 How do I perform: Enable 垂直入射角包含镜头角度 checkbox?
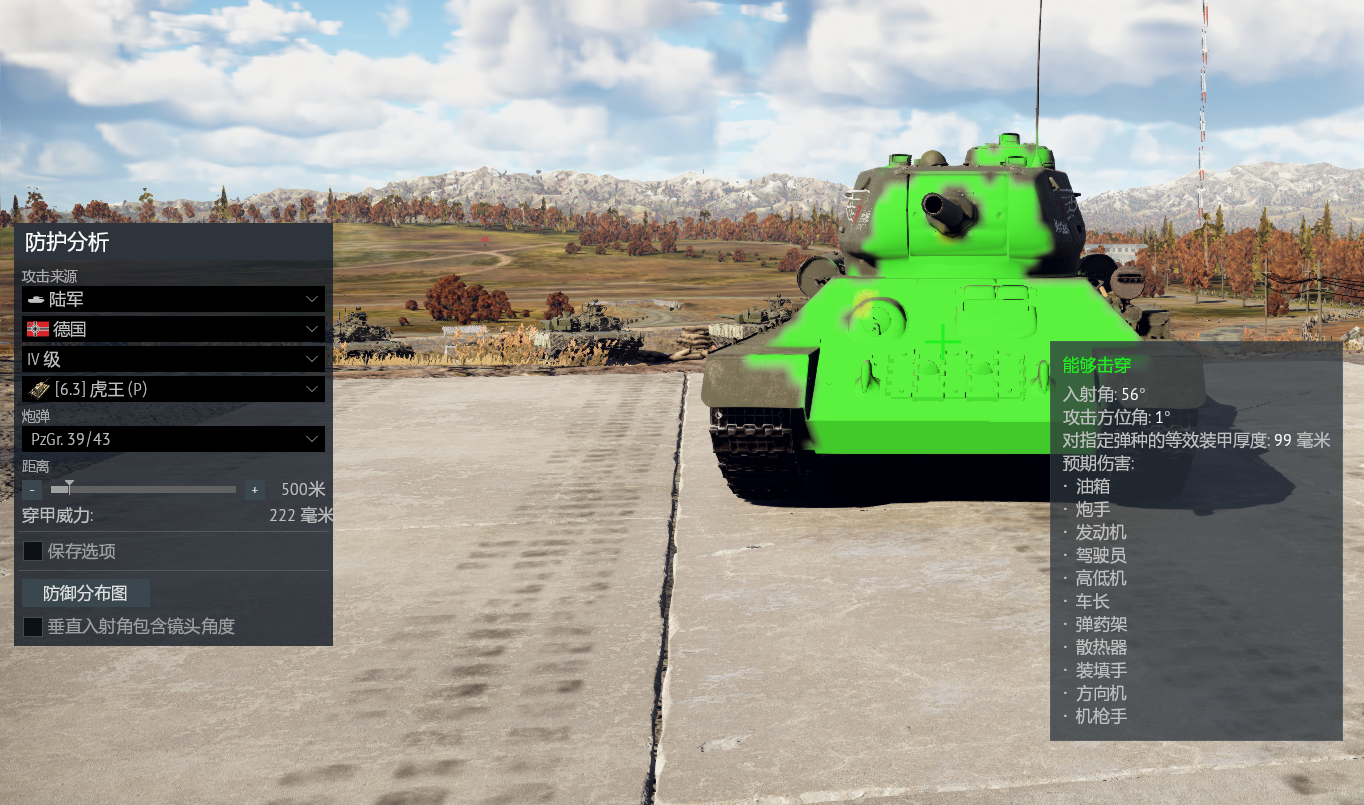33,626
